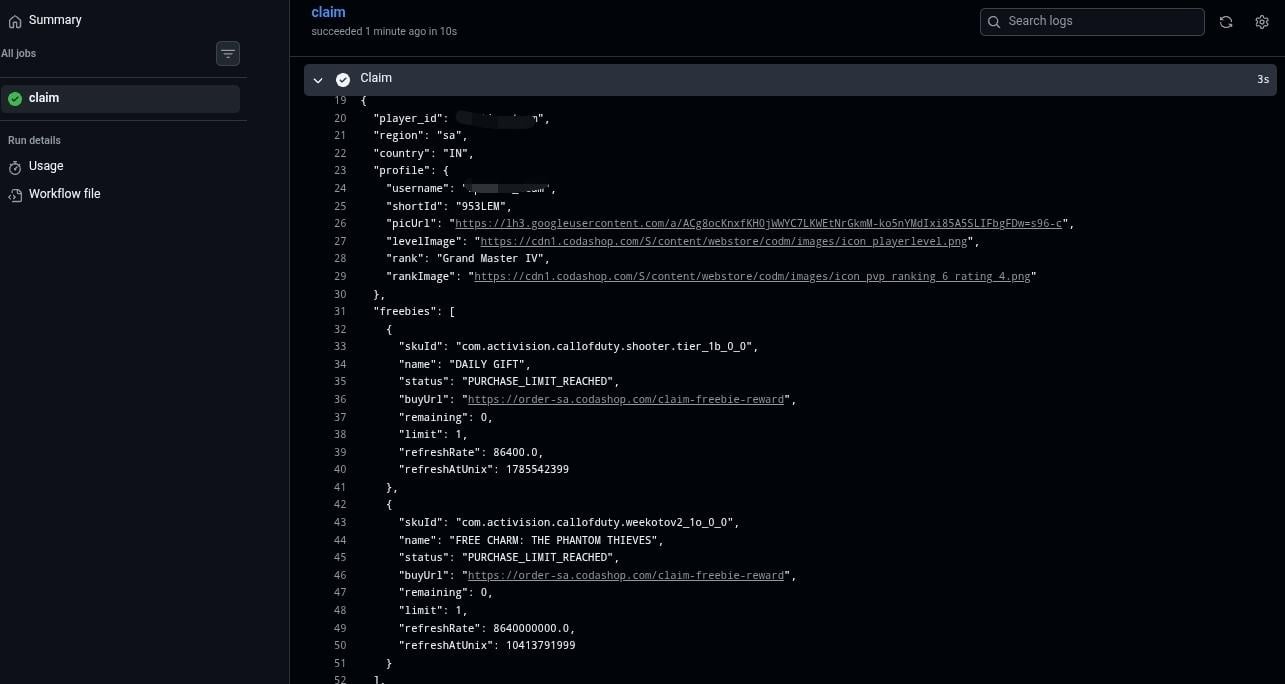
Task: Click the Summary home icon
Action: pos(15,21)
